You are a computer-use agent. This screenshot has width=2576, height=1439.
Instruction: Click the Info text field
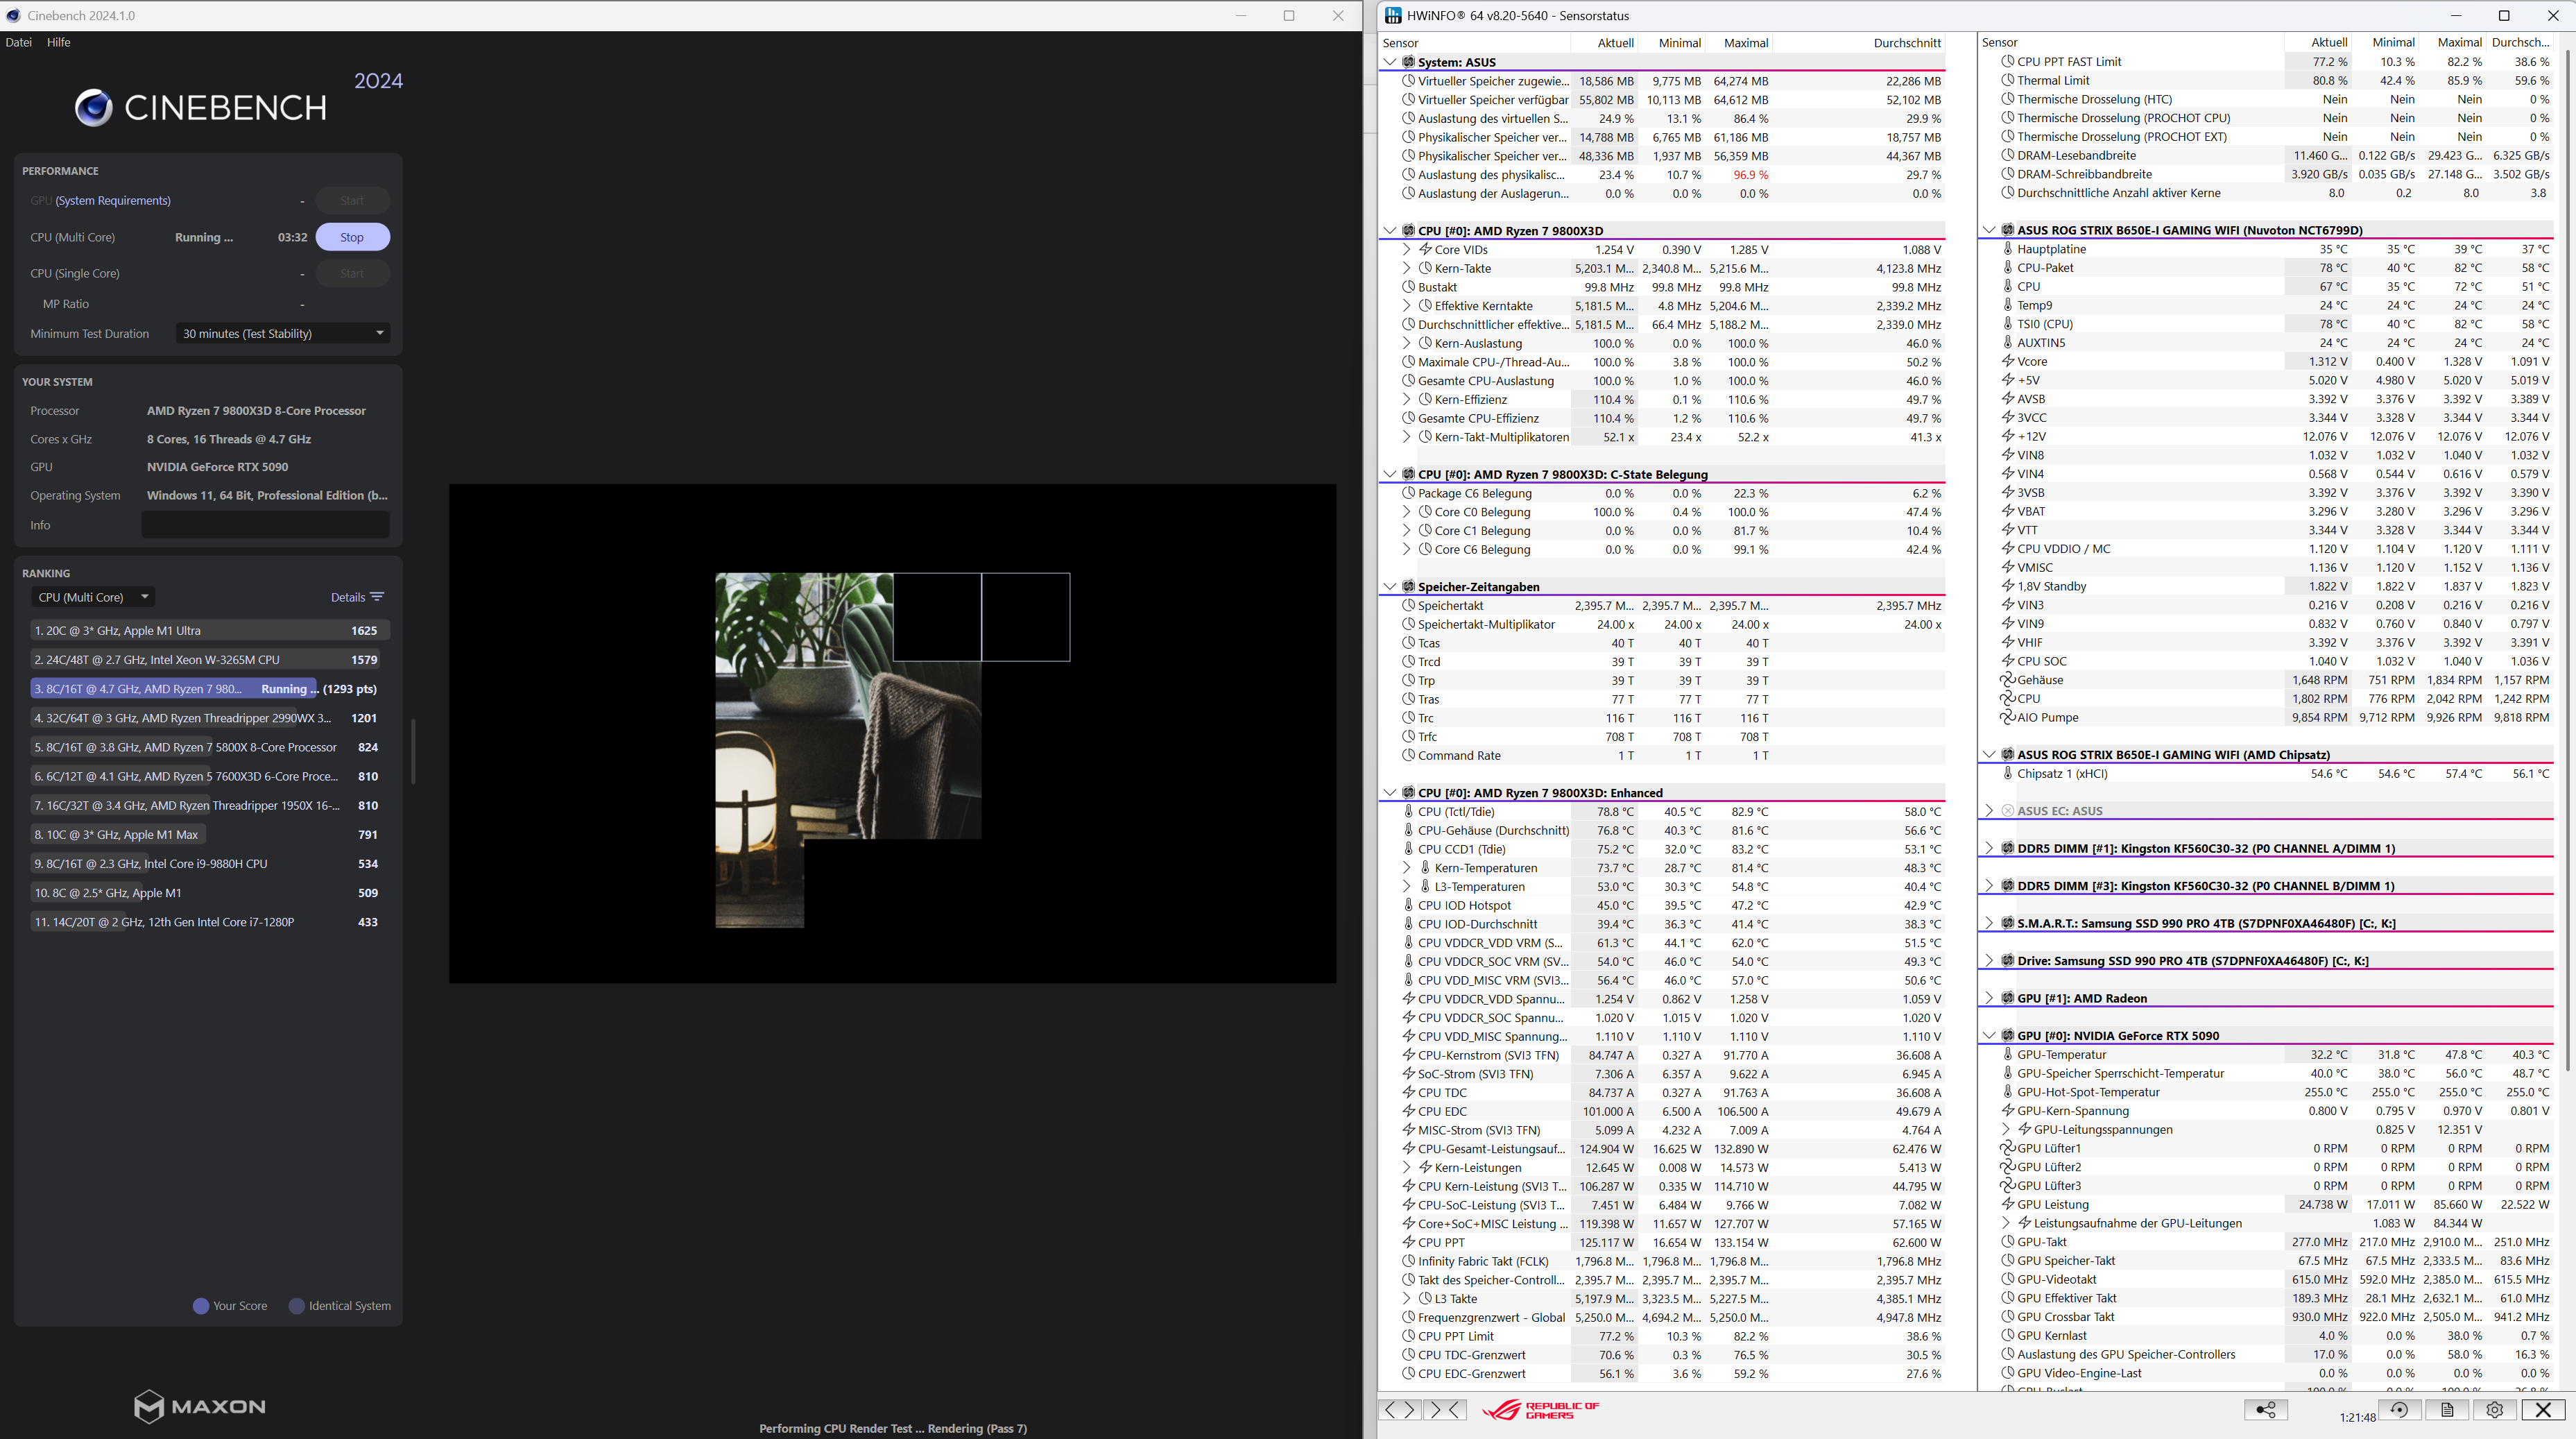point(265,525)
